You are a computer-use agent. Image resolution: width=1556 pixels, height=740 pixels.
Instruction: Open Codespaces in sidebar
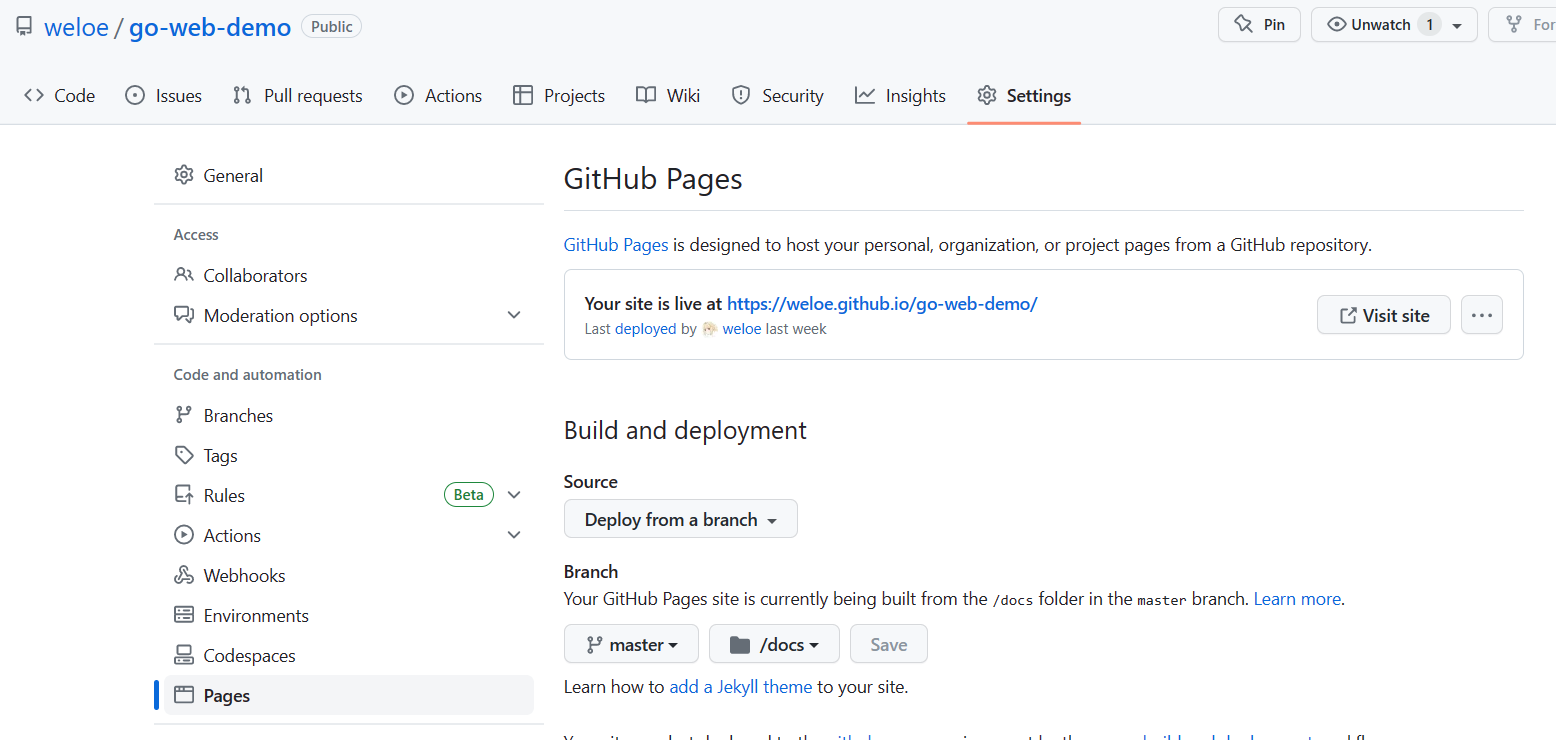(x=349, y=656)
